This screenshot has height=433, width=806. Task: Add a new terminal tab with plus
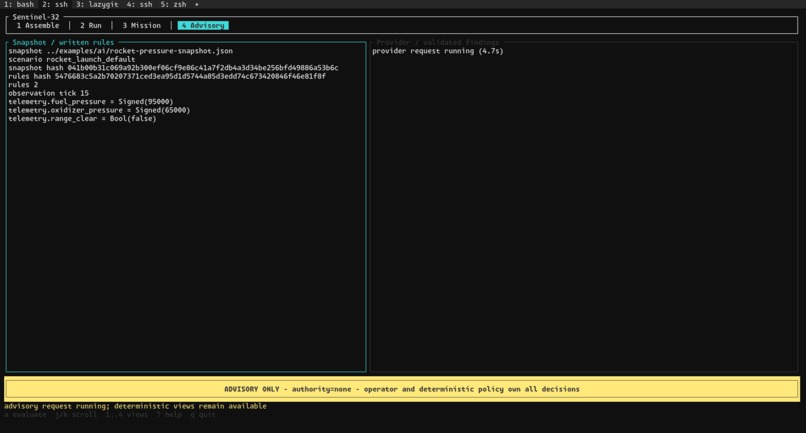tap(196, 4)
